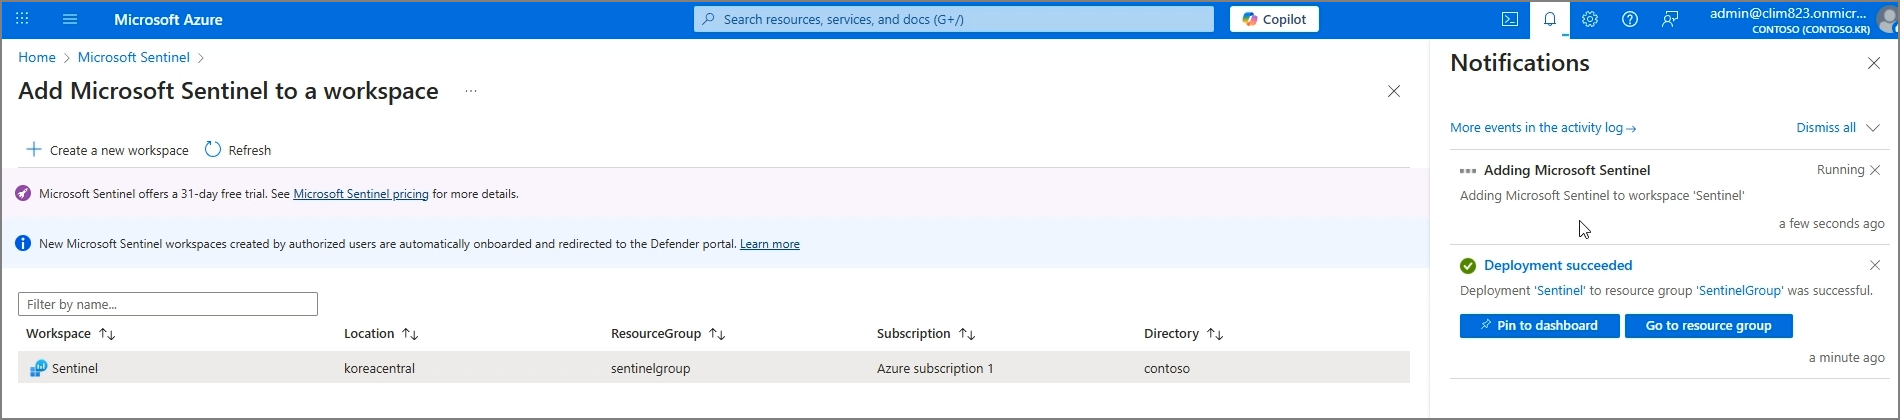This screenshot has height=420, width=1900.
Task: Click the contoso directory cell
Action: click(x=1167, y=368)
